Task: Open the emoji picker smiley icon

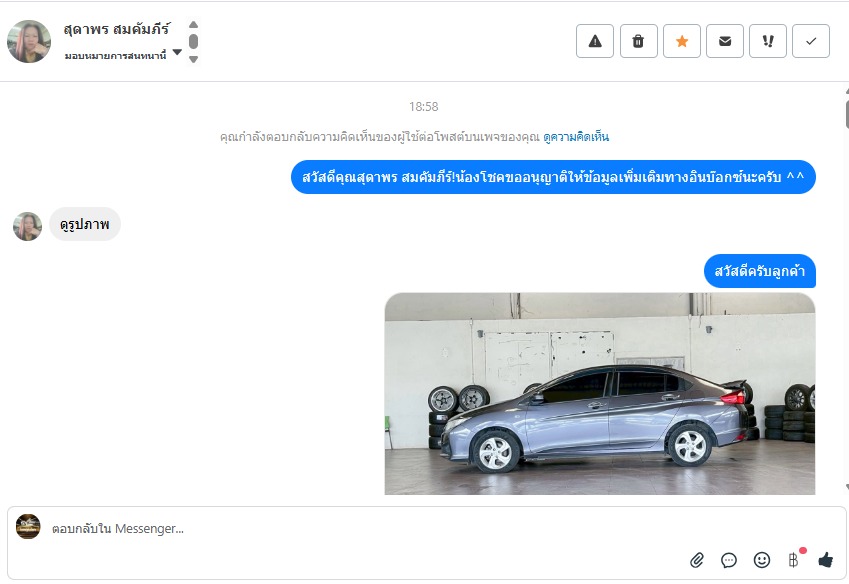Action: 761,560
